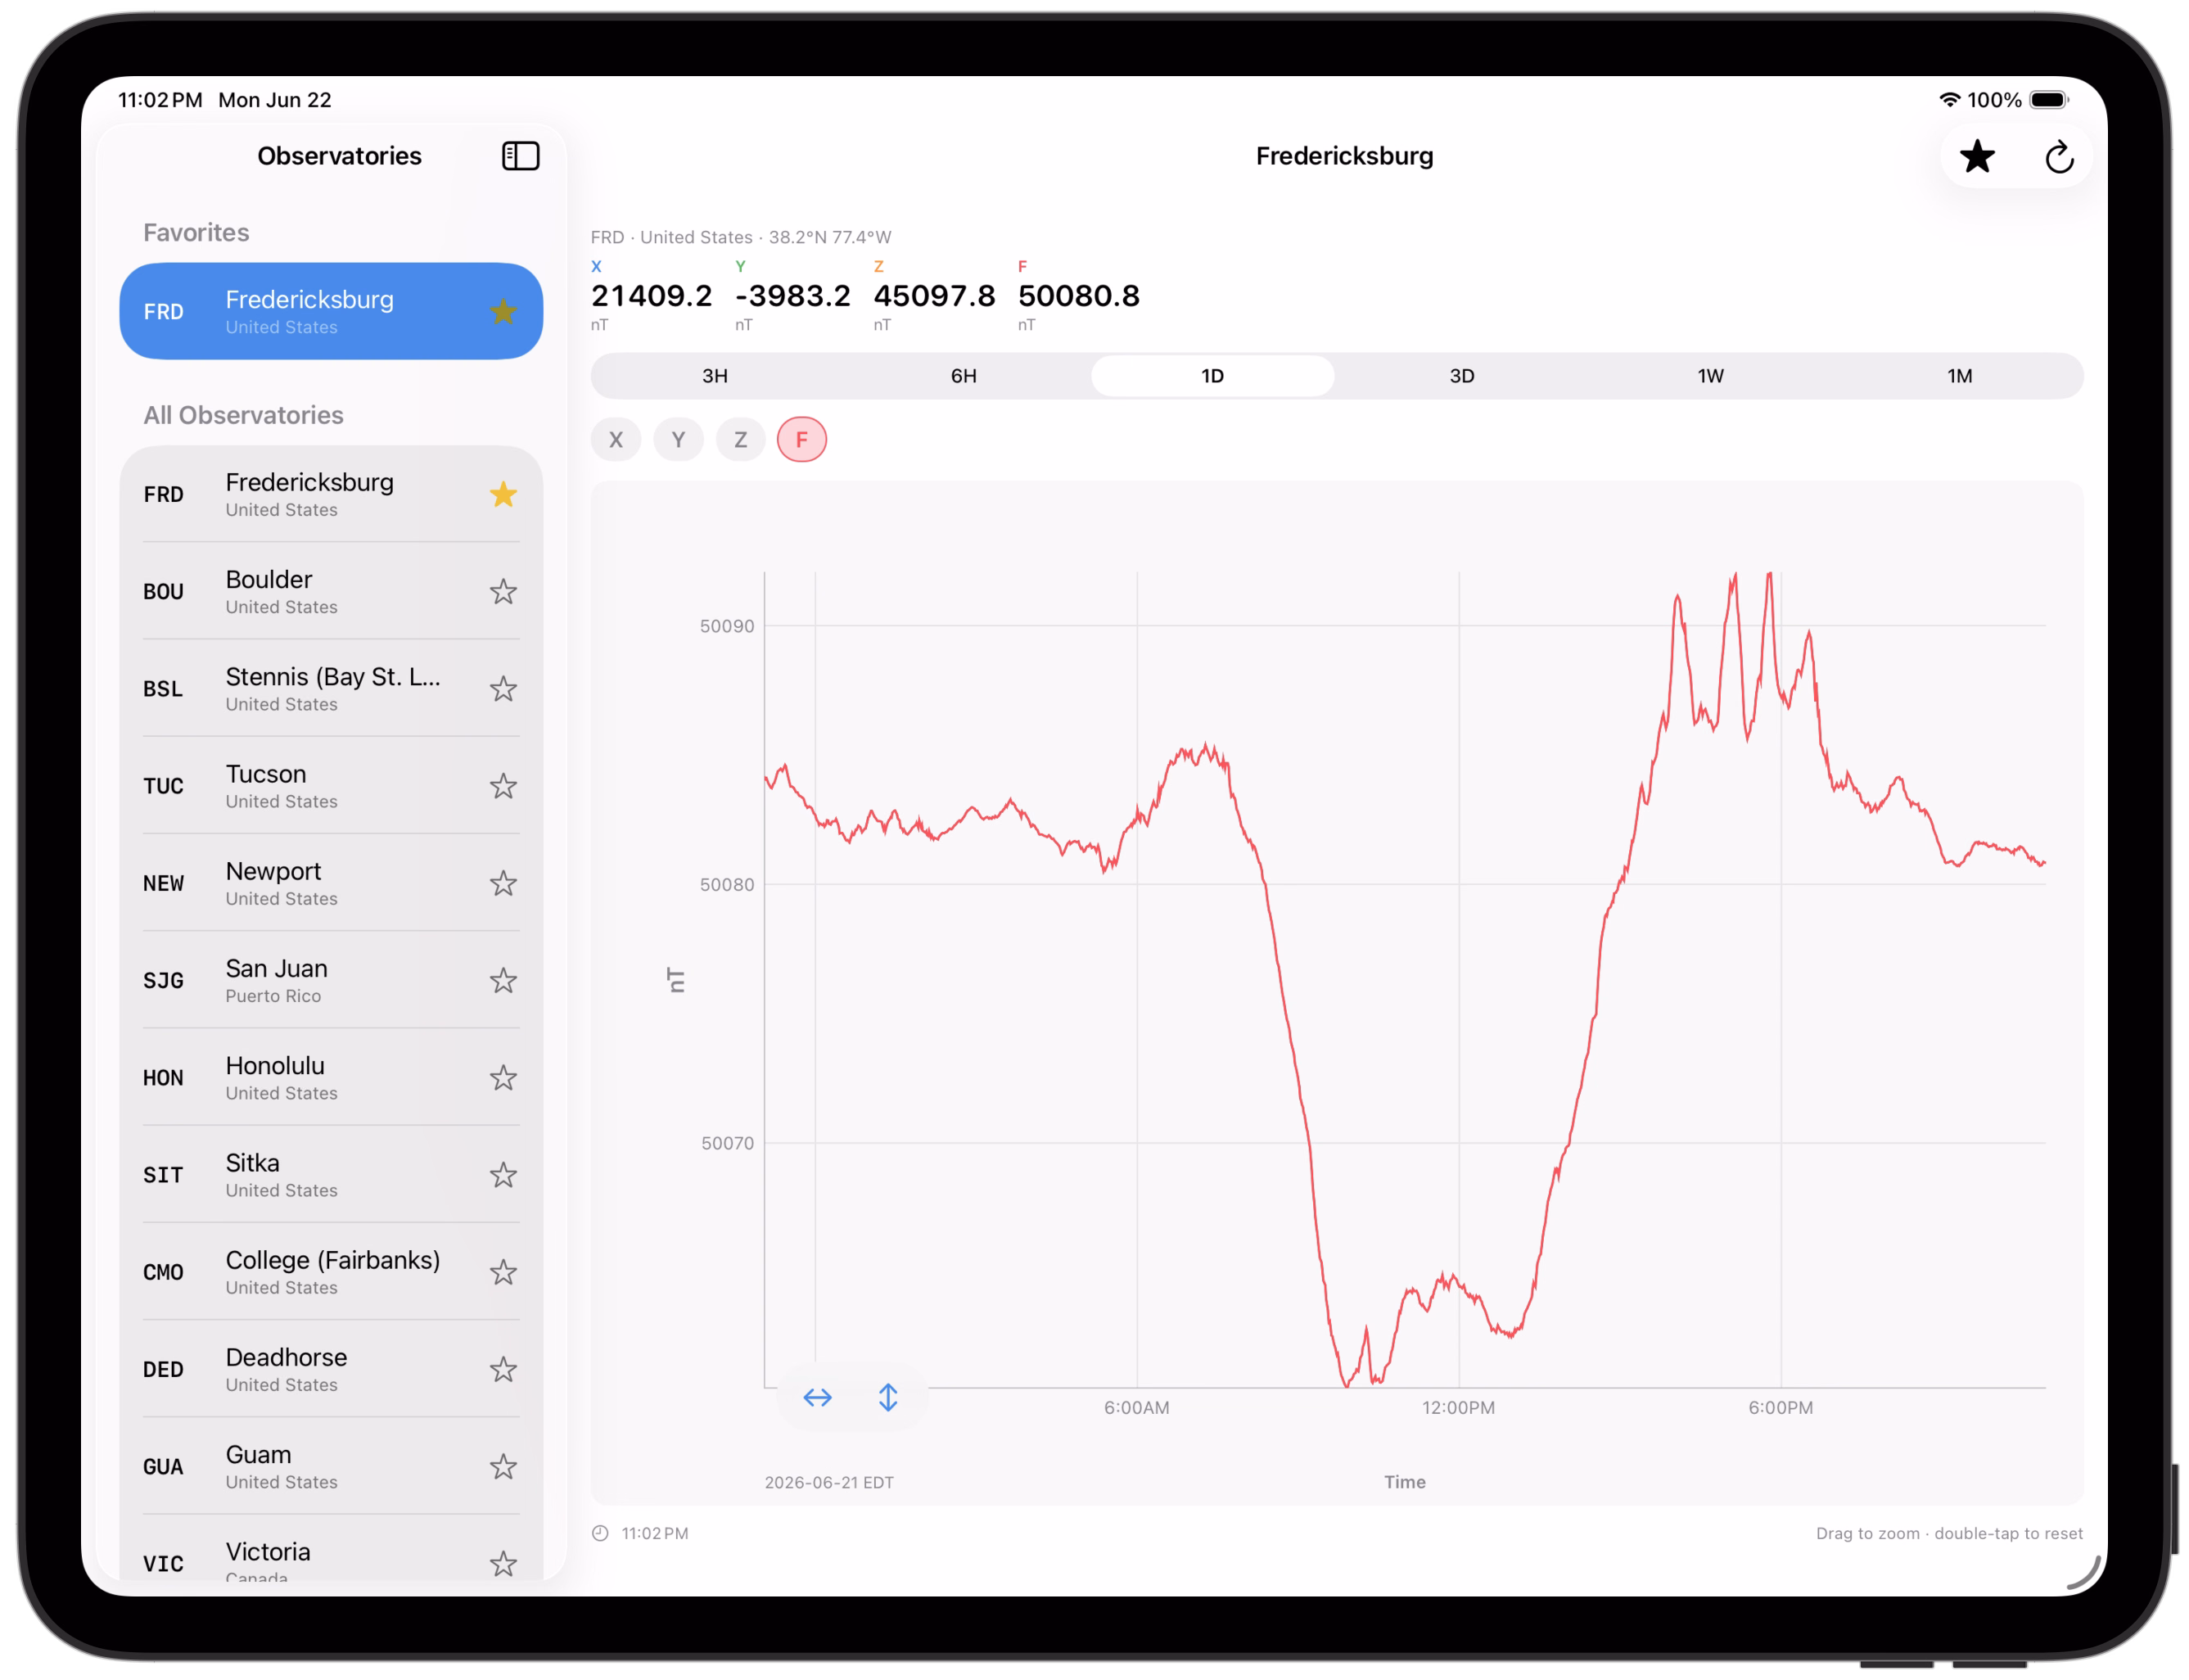Favorite the Tucson observatory star

(503, 786)
